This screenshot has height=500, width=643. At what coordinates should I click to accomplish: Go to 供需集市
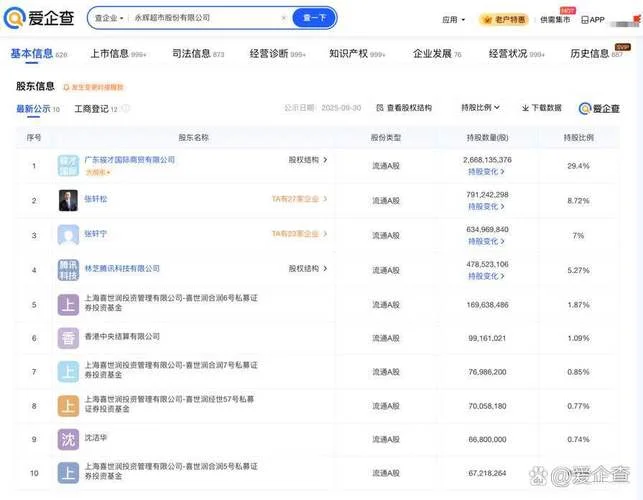pos(555,19)
